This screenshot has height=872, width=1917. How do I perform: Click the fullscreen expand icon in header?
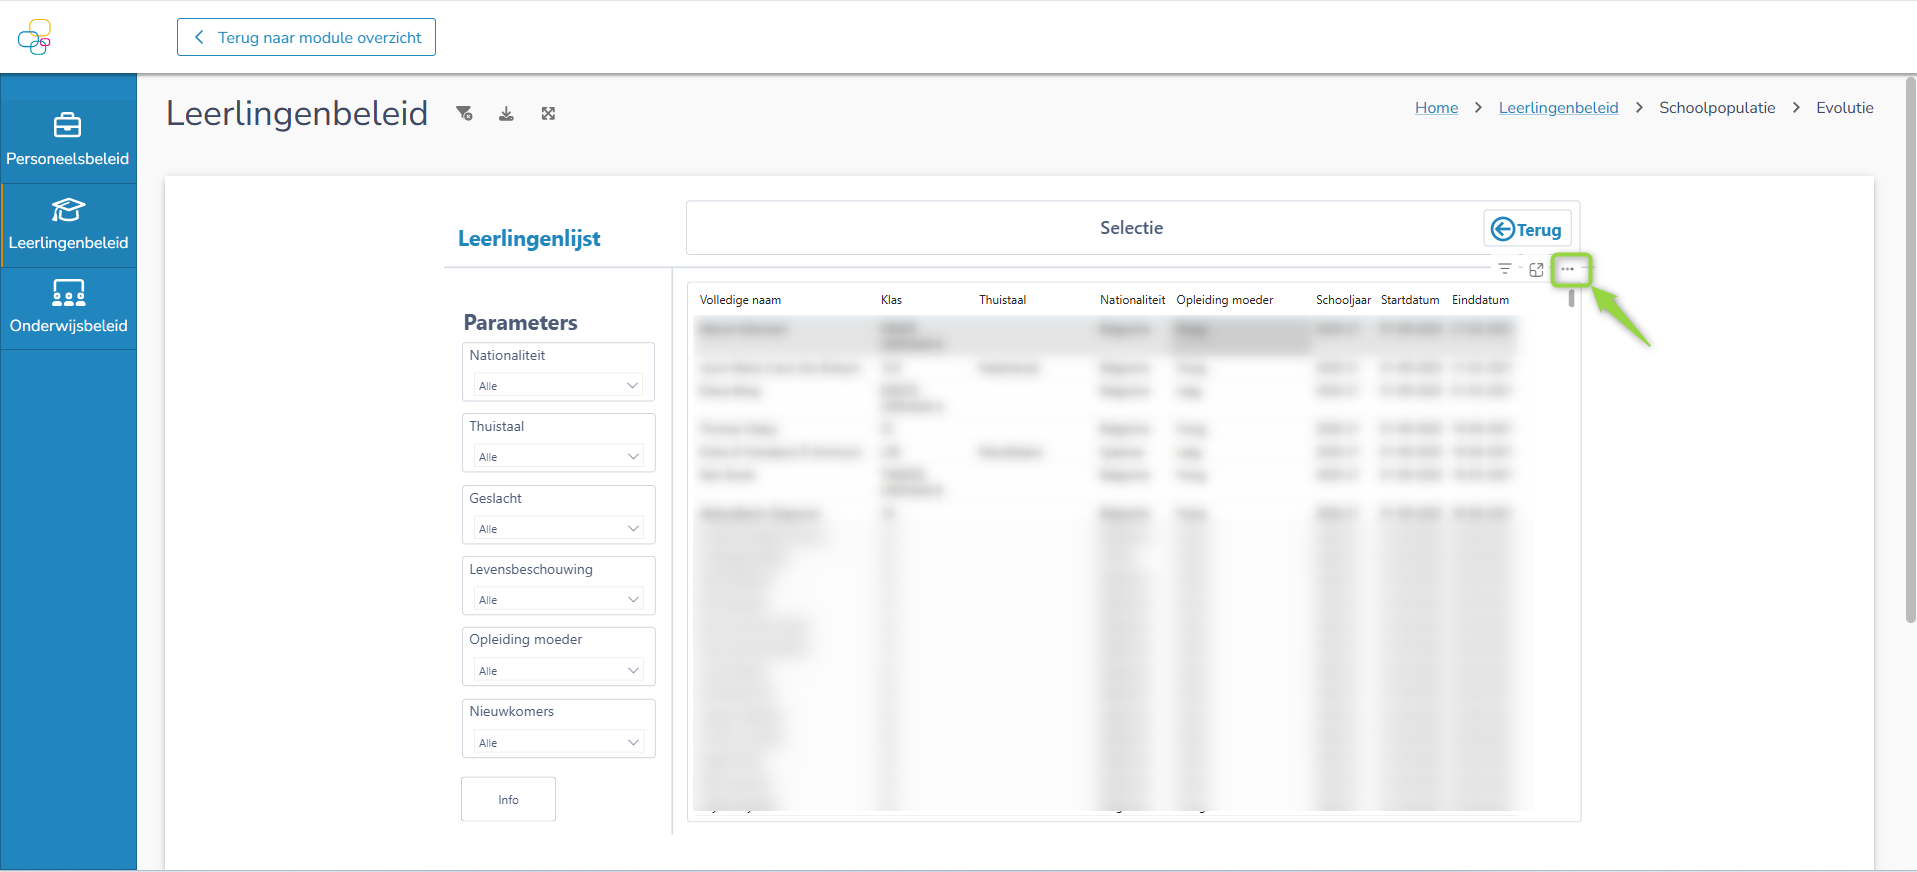pos(548,114)
